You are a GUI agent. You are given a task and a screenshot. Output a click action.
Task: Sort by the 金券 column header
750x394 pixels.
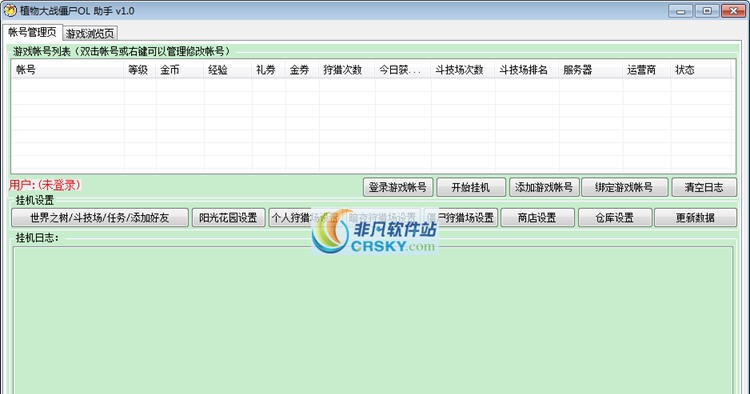tap(302, 70)
